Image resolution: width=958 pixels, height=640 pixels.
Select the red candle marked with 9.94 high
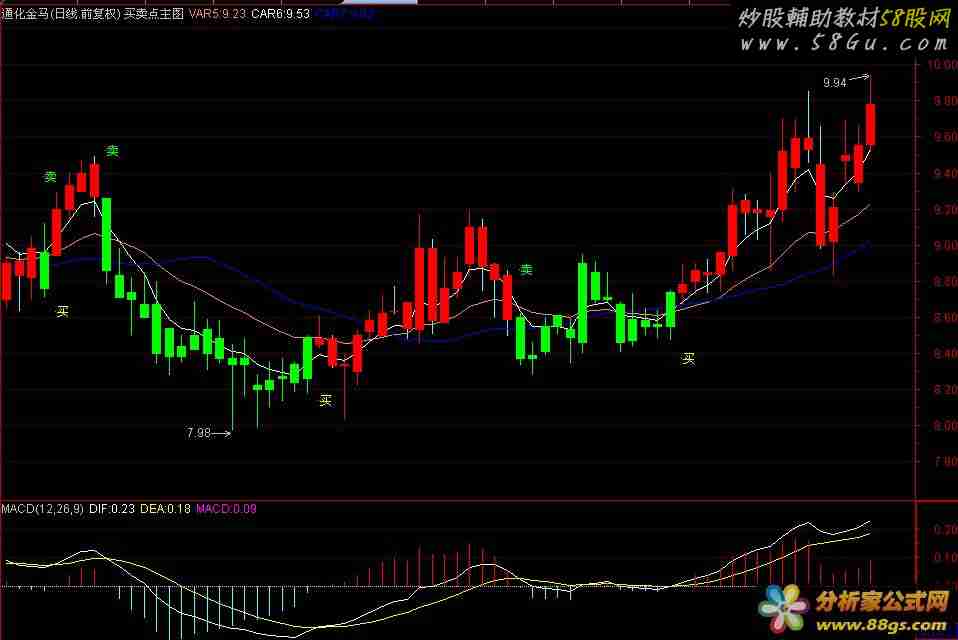(870, 124)
